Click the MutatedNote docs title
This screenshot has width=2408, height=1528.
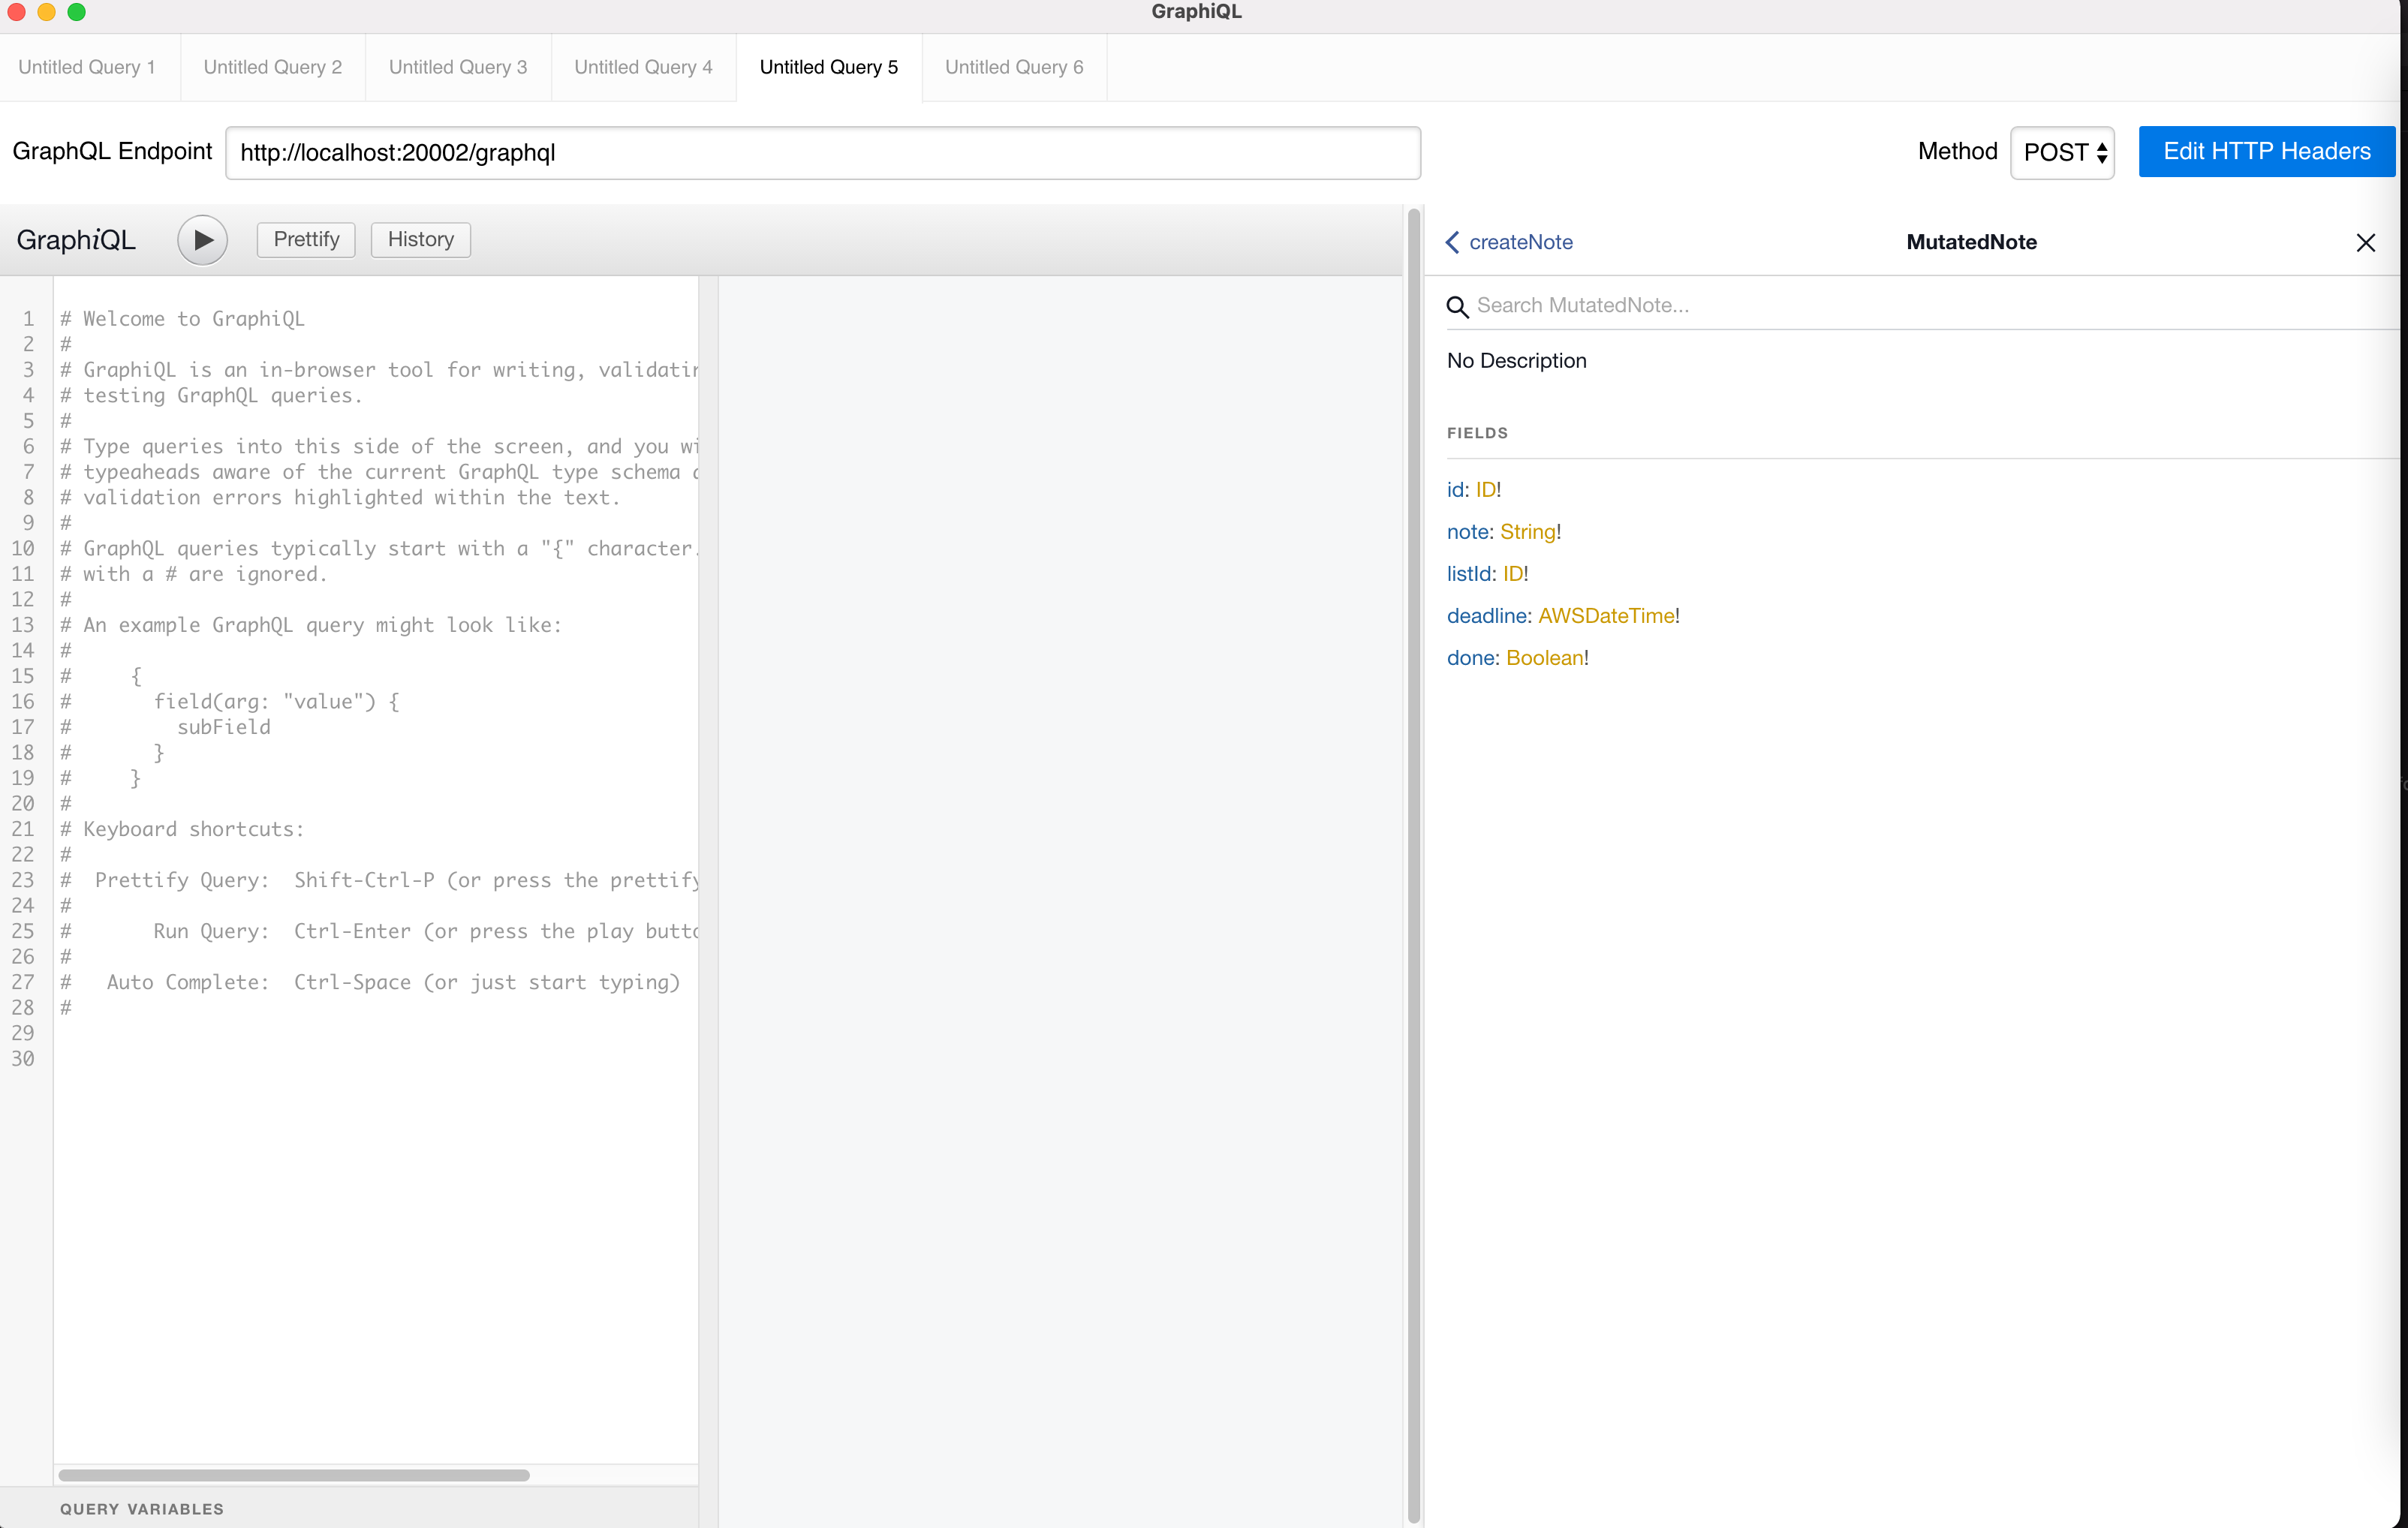[x=1971, y=242]
